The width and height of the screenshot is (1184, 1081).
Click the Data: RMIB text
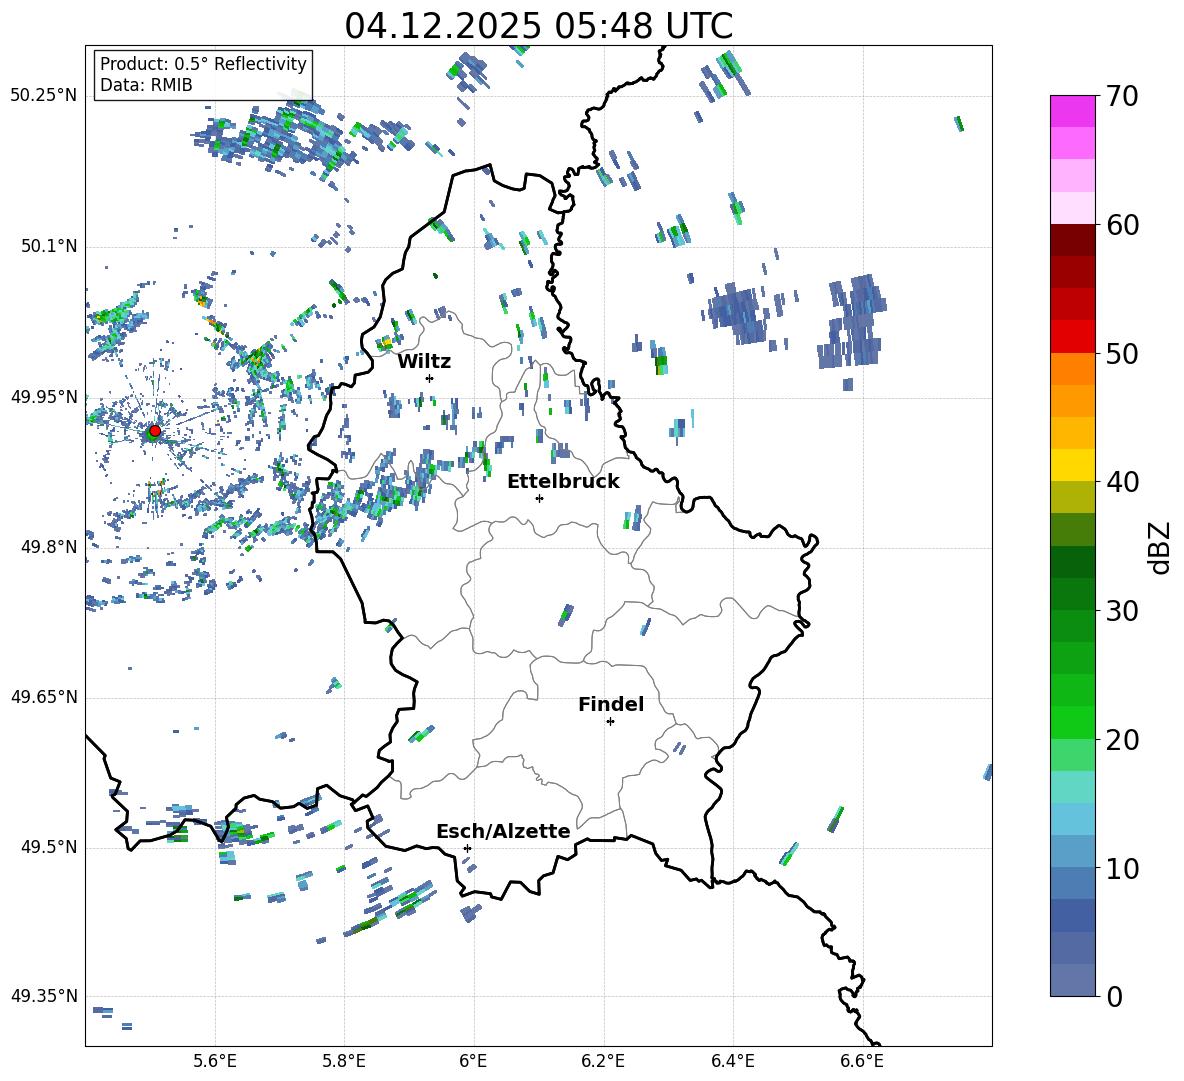point(146,85)
